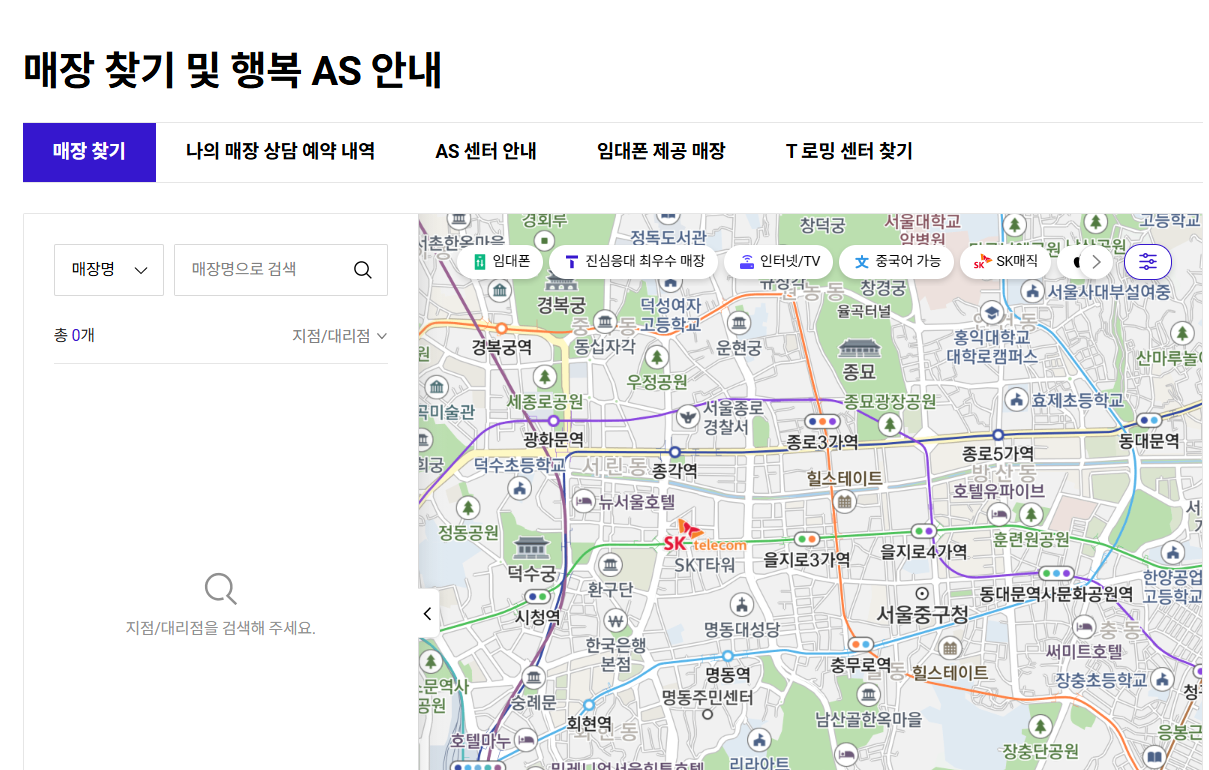Click the 운현궁 landmark icon on the map
The width and height of the screenshot is (1209, 770).
[x=739, y=323]
